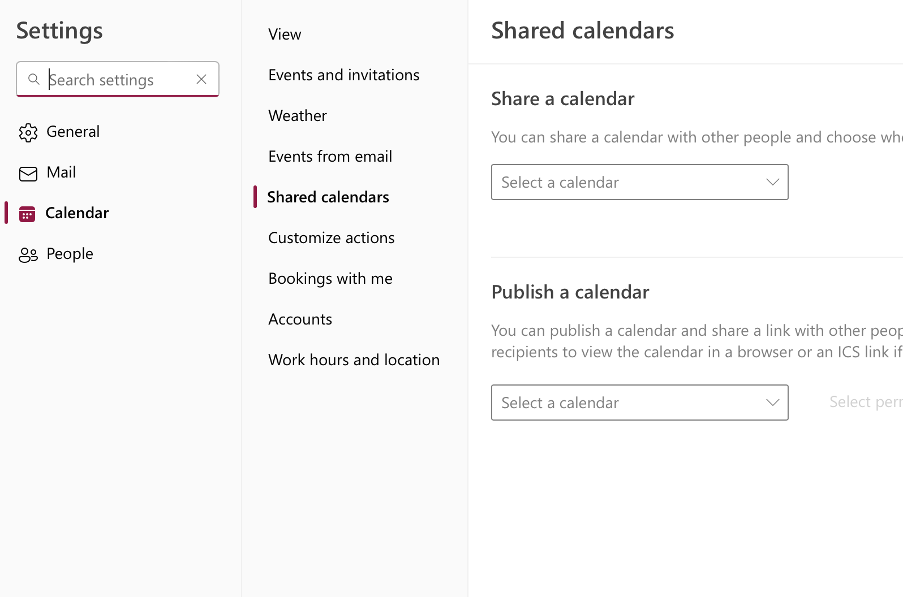The width and height of the screenshot is (904, 598).
Task: Clear the search settings box
Action: point(201,80)
